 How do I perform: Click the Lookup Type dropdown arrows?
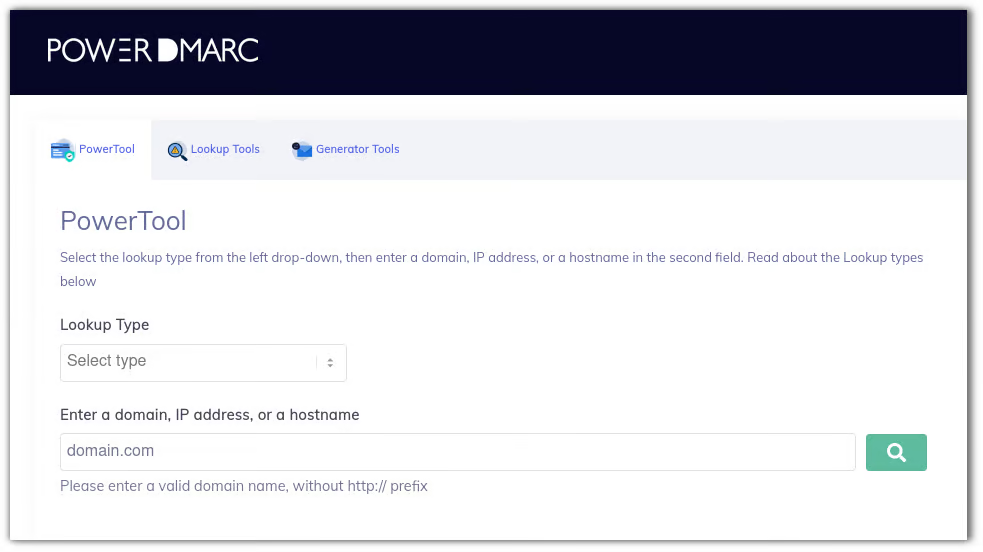[330, 363]
